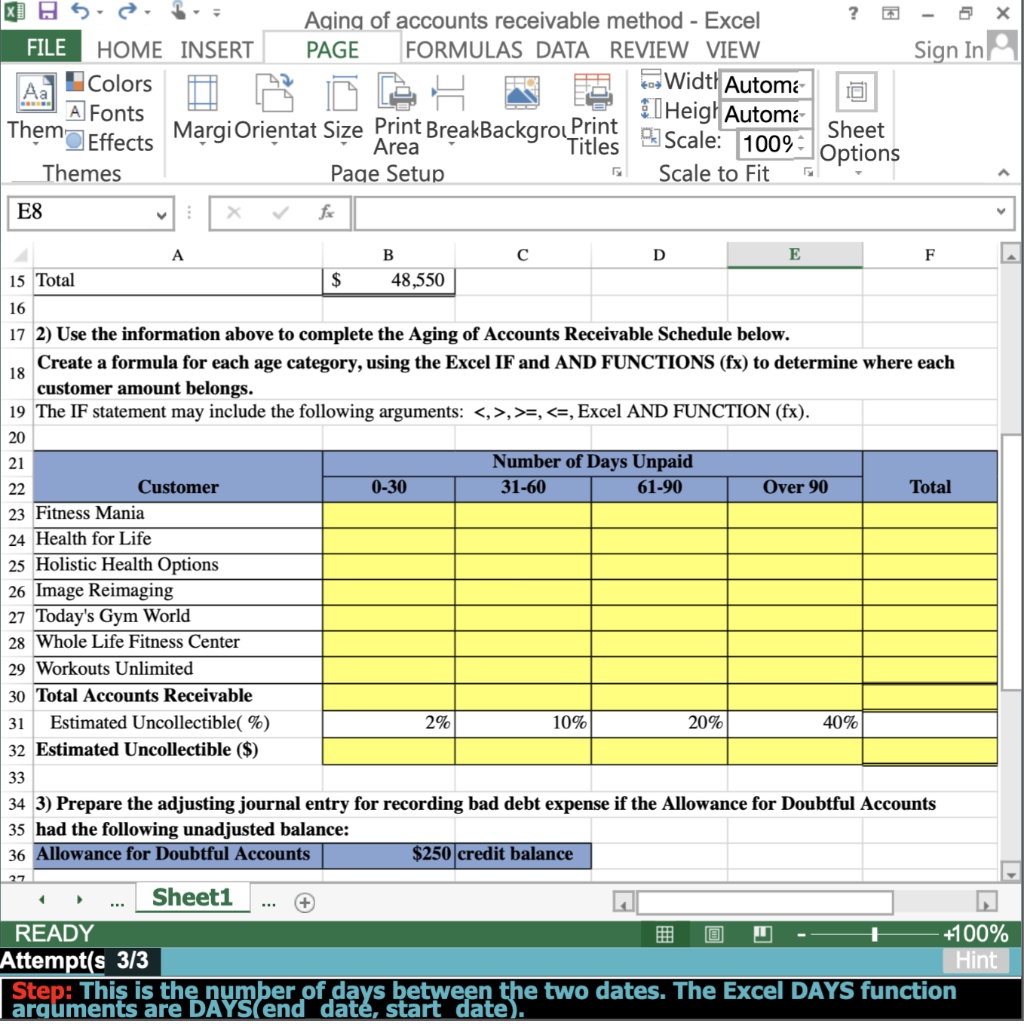Open the Name Box dropdown
This screenshot has height=1024, width=1024.
click(162, 214)
